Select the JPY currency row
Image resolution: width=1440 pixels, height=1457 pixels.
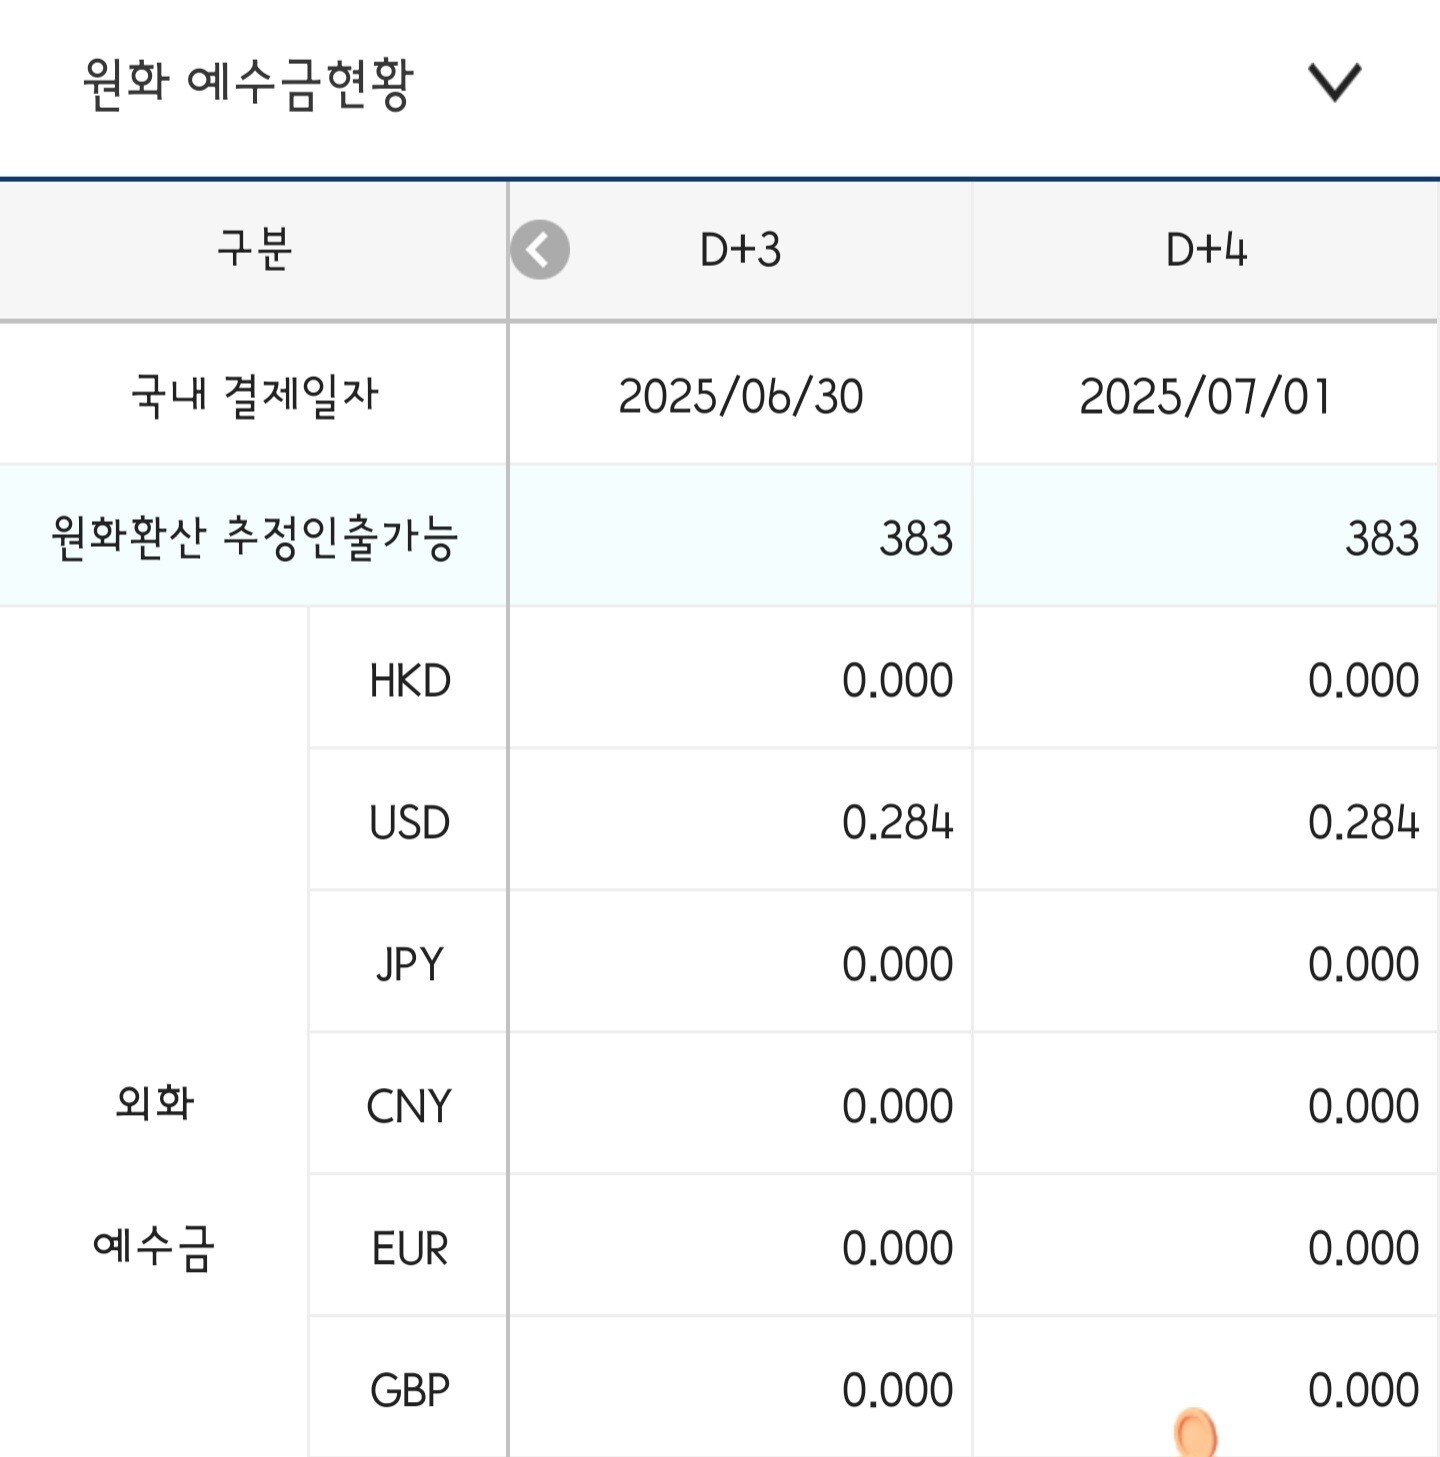pyautogui.click(x=410, y=965)
